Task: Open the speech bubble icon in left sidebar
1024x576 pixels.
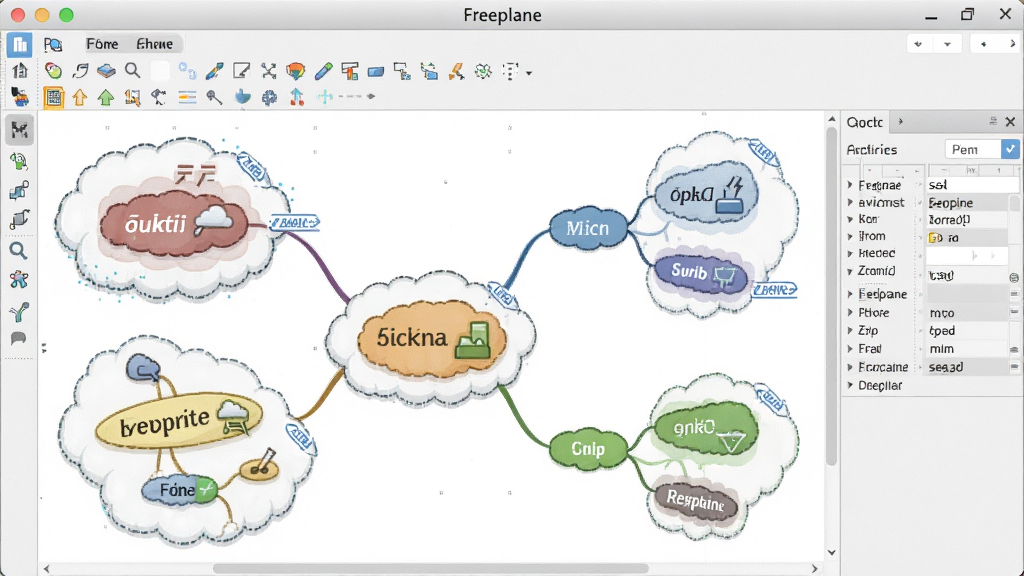Action: point(18,338)
